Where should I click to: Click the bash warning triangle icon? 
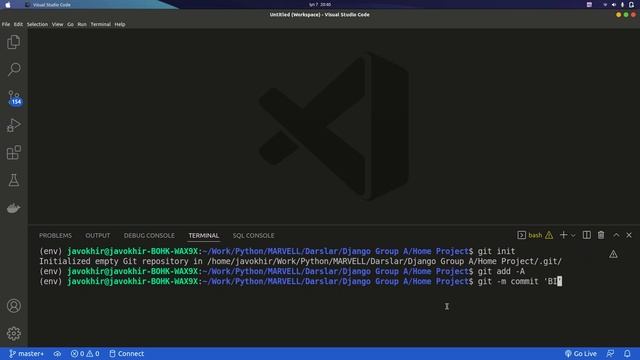click(x=549, y=235)
